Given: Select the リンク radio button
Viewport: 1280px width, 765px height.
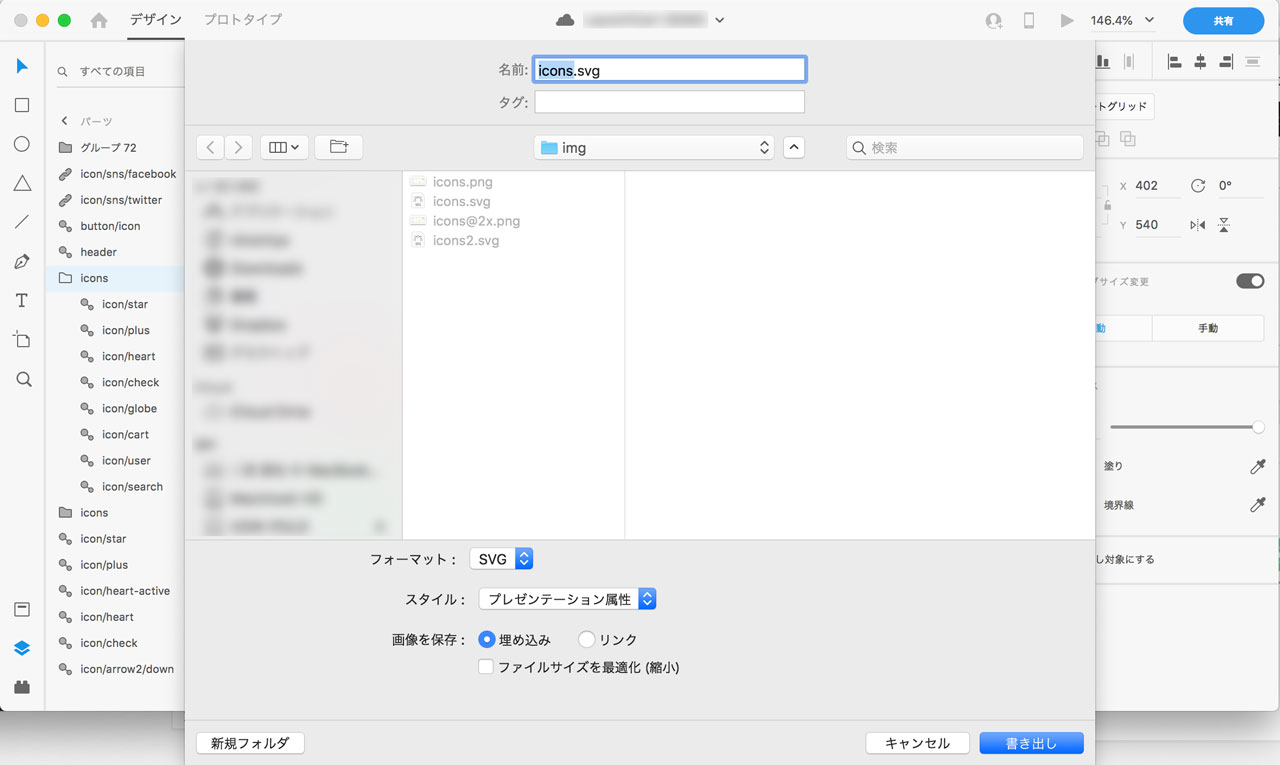Looking at the screenshot, I should click(x=587, y=640).
